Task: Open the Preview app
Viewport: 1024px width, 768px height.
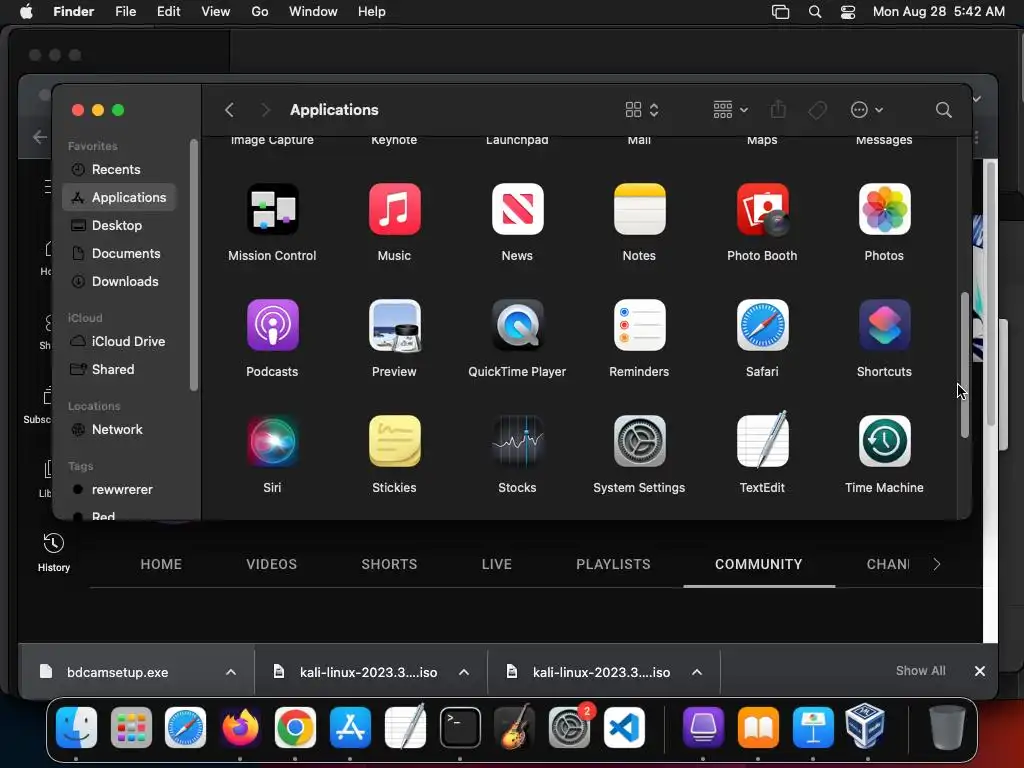Action: coord(394,325)
